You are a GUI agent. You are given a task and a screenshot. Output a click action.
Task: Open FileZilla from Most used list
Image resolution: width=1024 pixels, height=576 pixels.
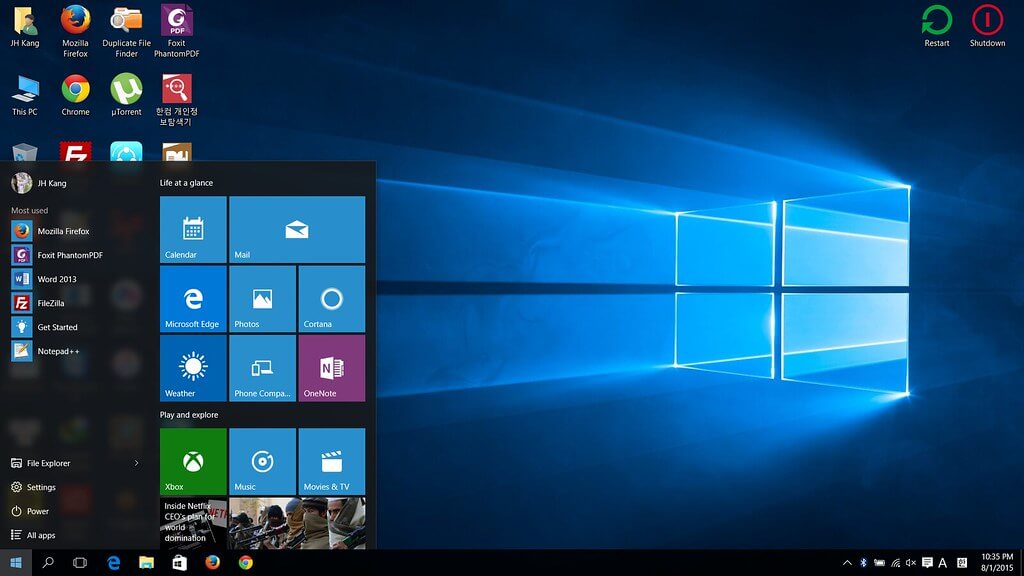tap(75, 303)
